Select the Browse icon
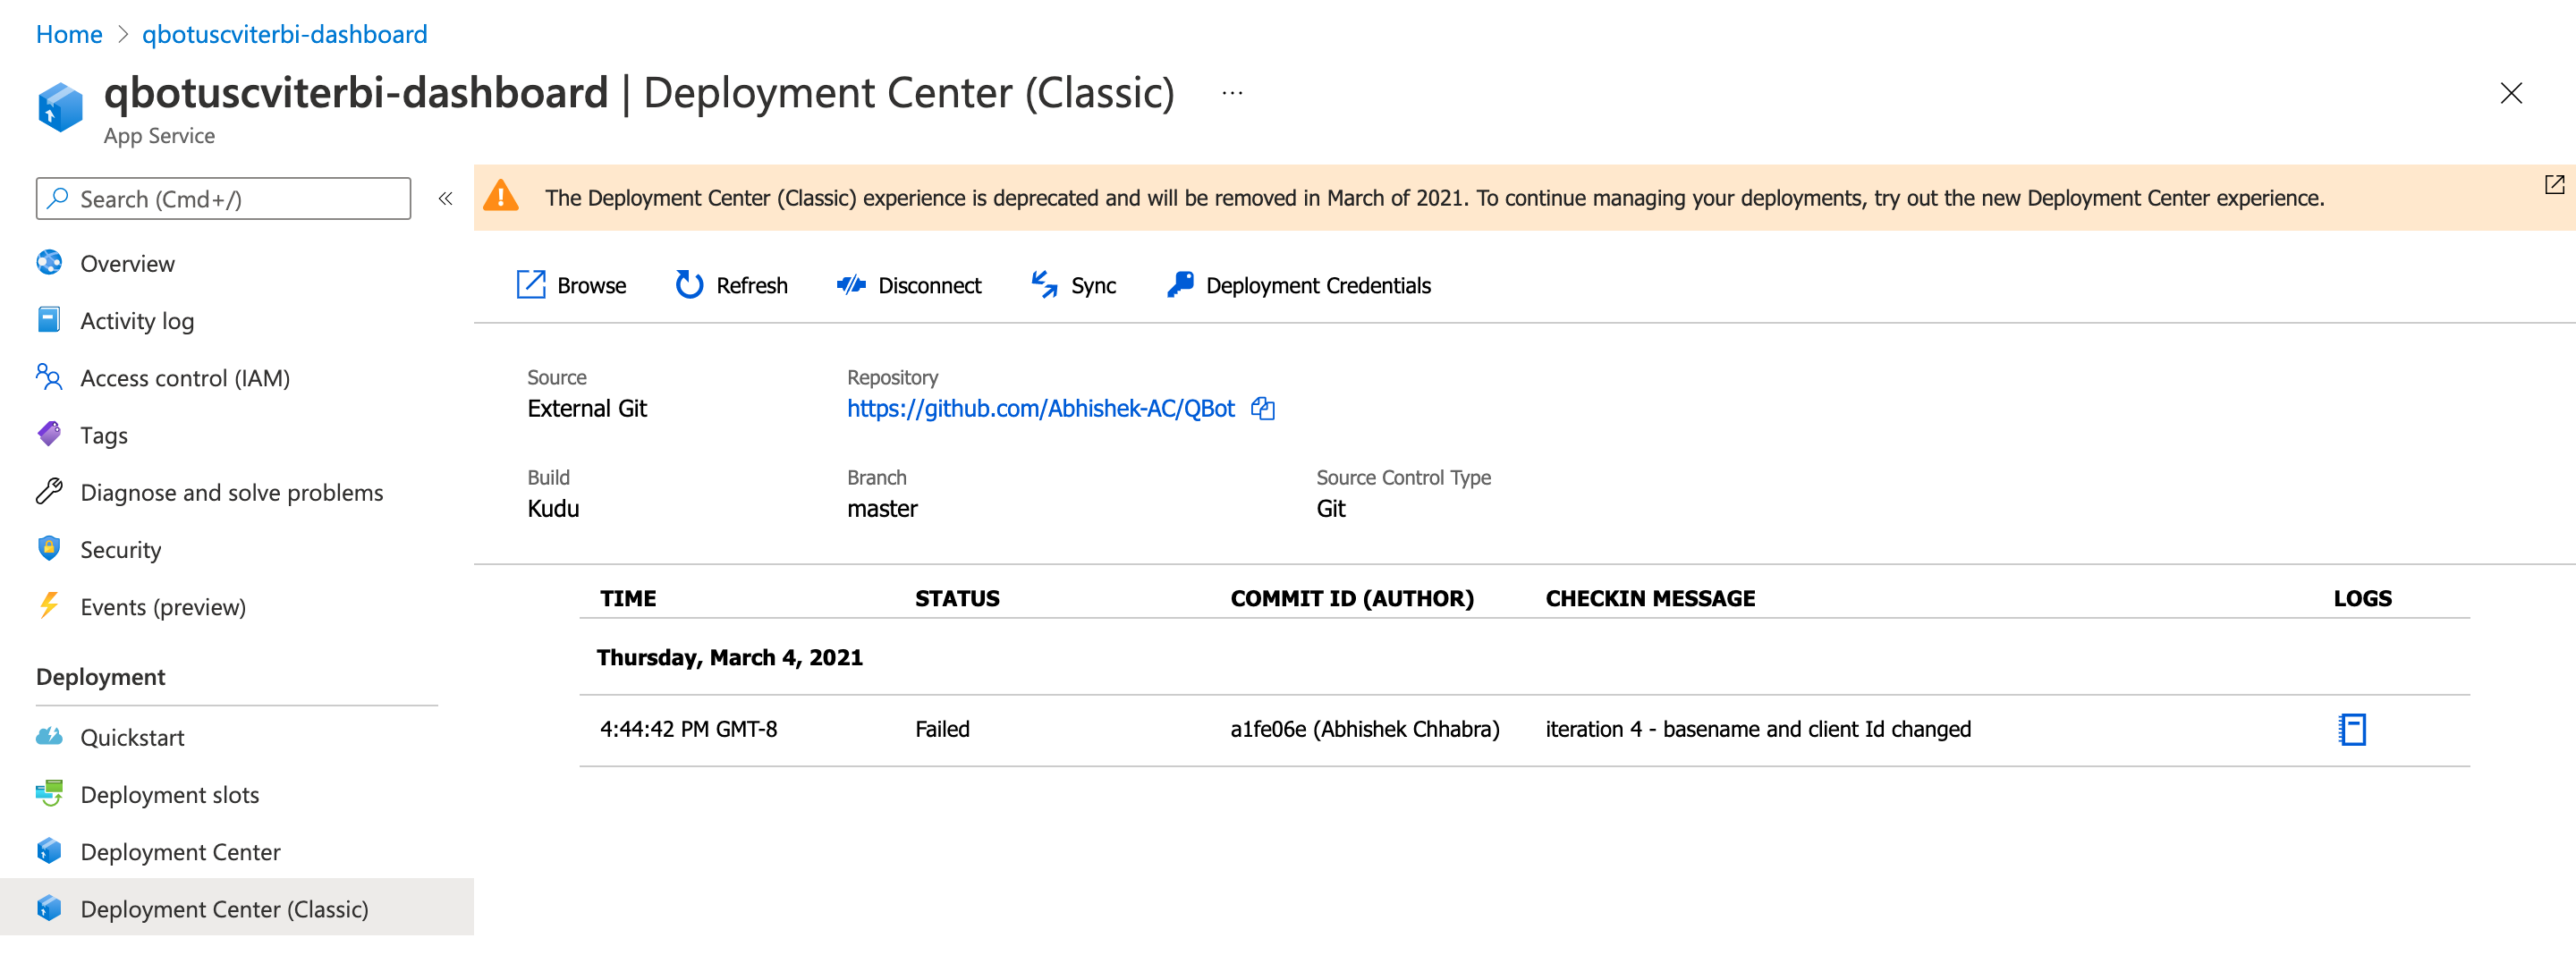Screen dimensions: 2576x955 pyautogui.click(x=531, y=284)
